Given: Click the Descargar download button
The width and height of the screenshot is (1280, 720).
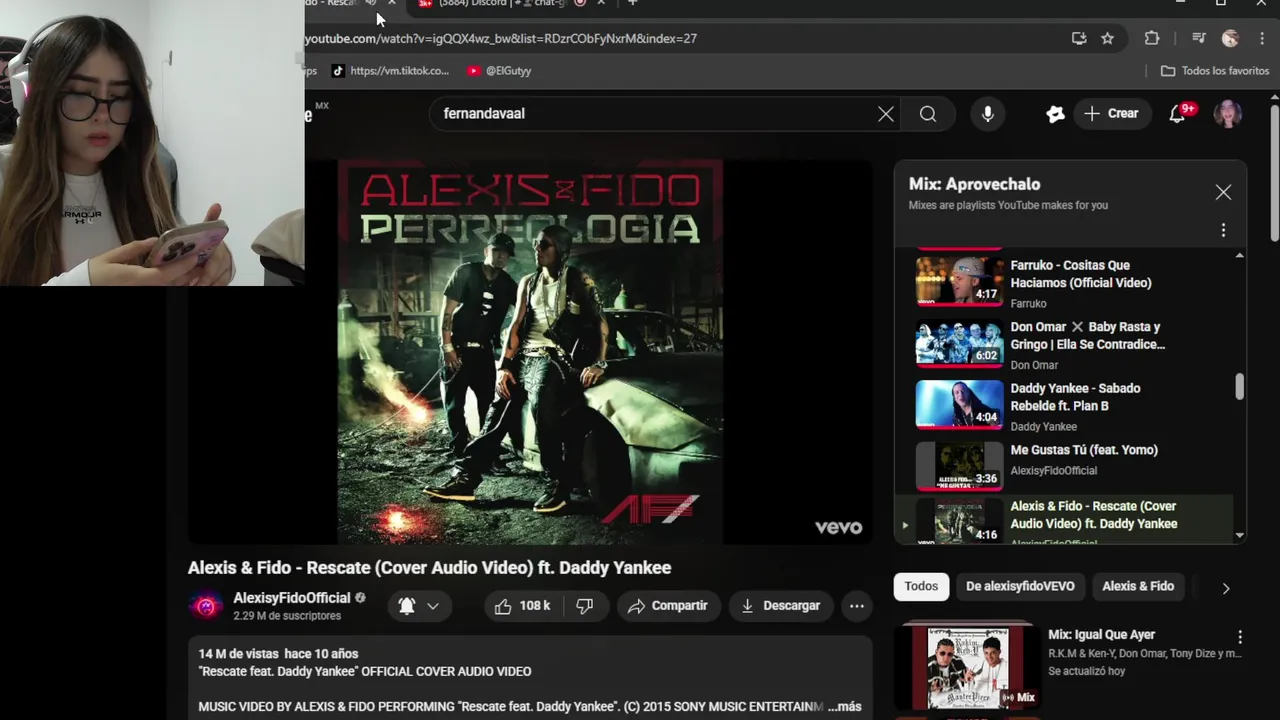Looking at the screenshot, I should pyautogui.click(x=780, y=606).
